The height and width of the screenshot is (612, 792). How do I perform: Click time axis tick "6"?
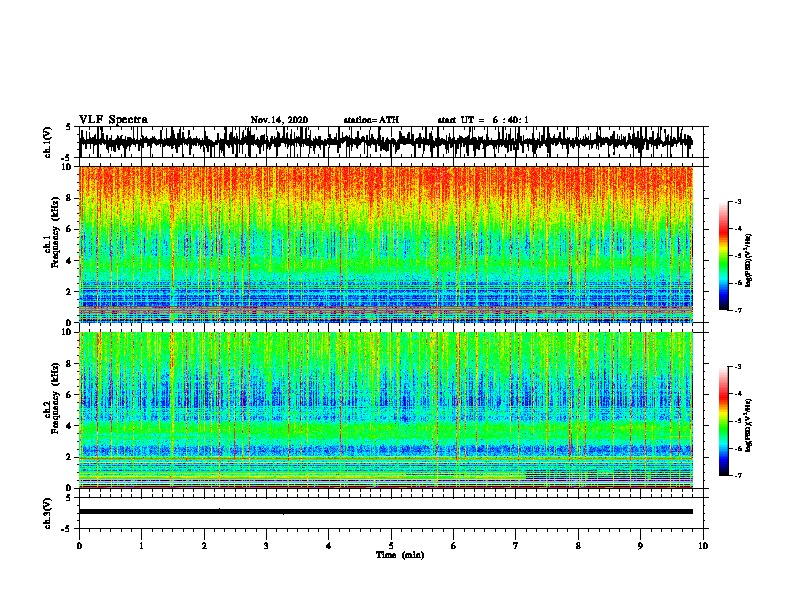(454, 545)
